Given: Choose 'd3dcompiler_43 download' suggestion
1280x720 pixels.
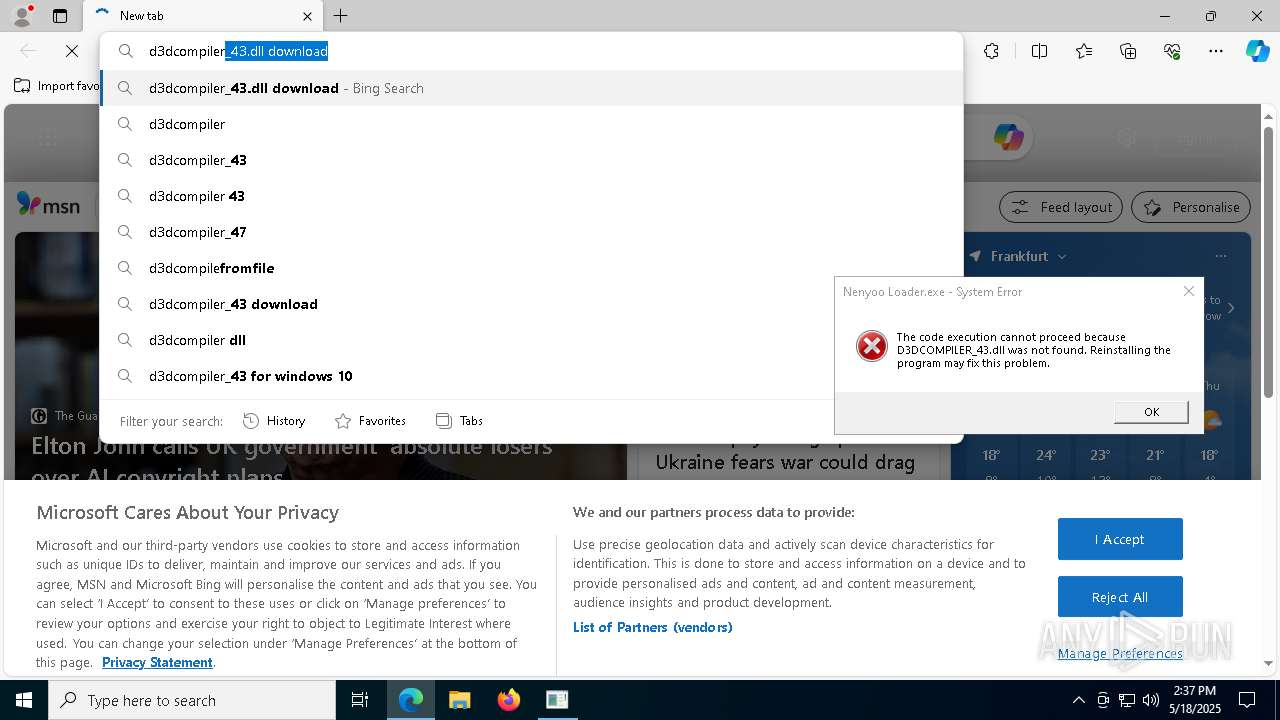Looking at the screenshot, I should (x=531, y=304).
